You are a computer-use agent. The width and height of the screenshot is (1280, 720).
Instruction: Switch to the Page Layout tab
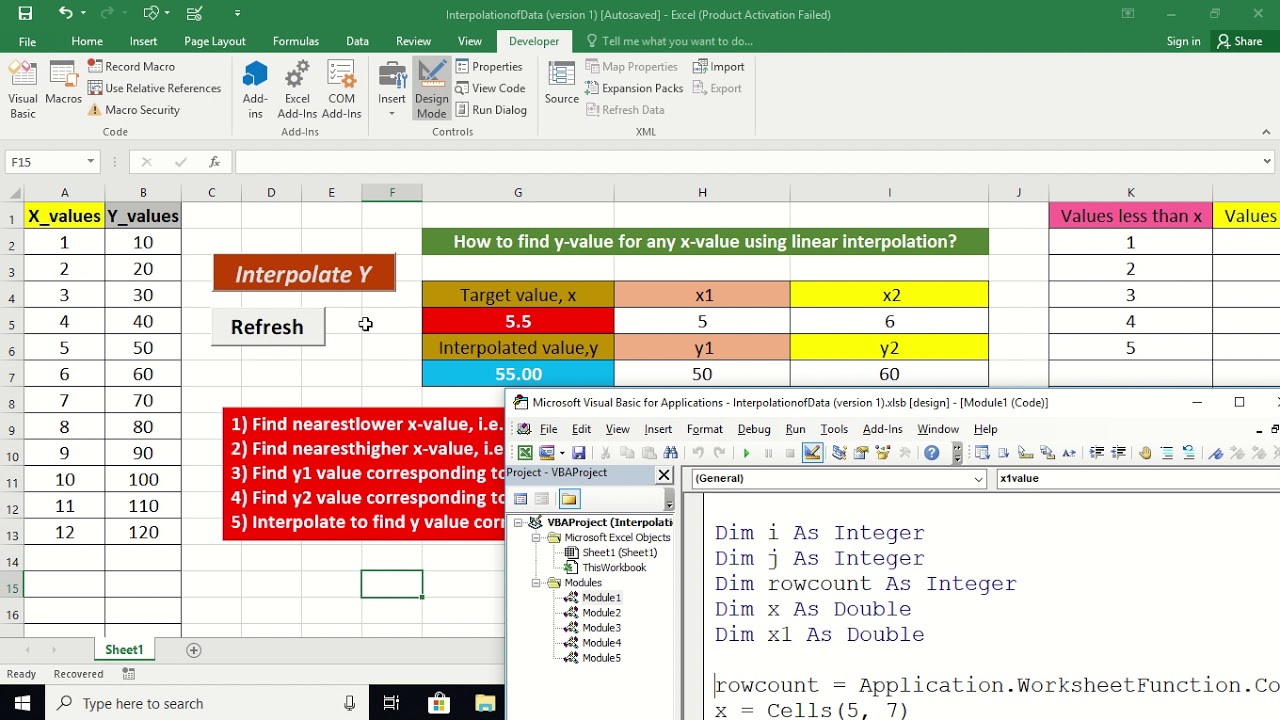(215, 41)
